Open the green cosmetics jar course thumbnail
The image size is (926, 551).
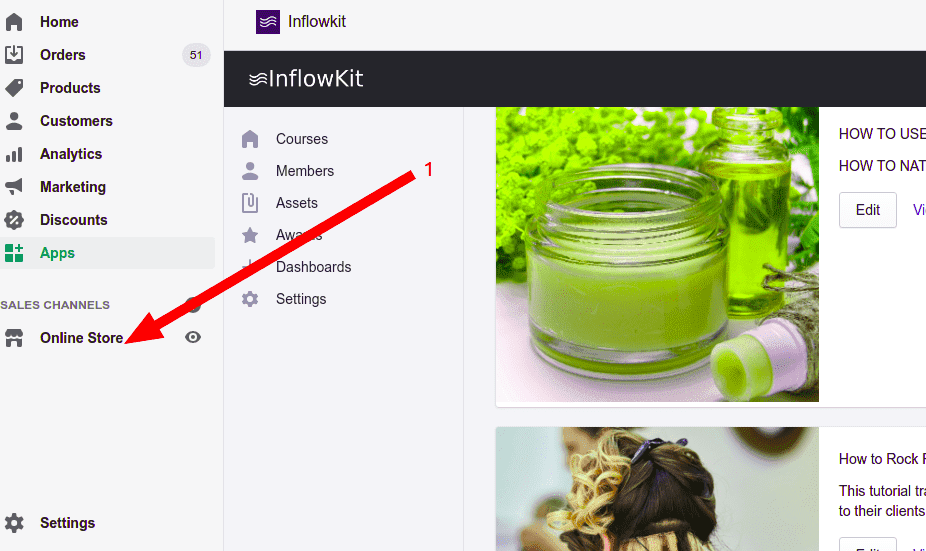(x=657, y=254)
